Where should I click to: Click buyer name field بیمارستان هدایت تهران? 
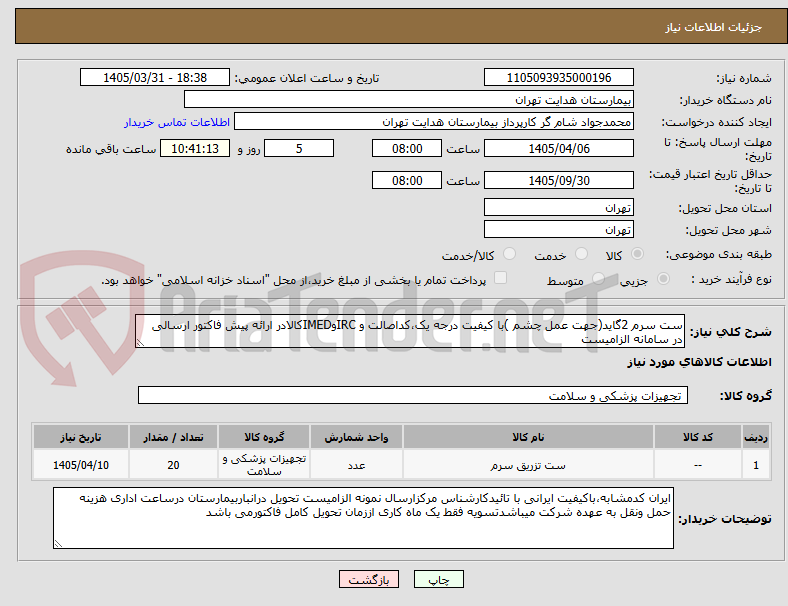click(x=409, y=99)
